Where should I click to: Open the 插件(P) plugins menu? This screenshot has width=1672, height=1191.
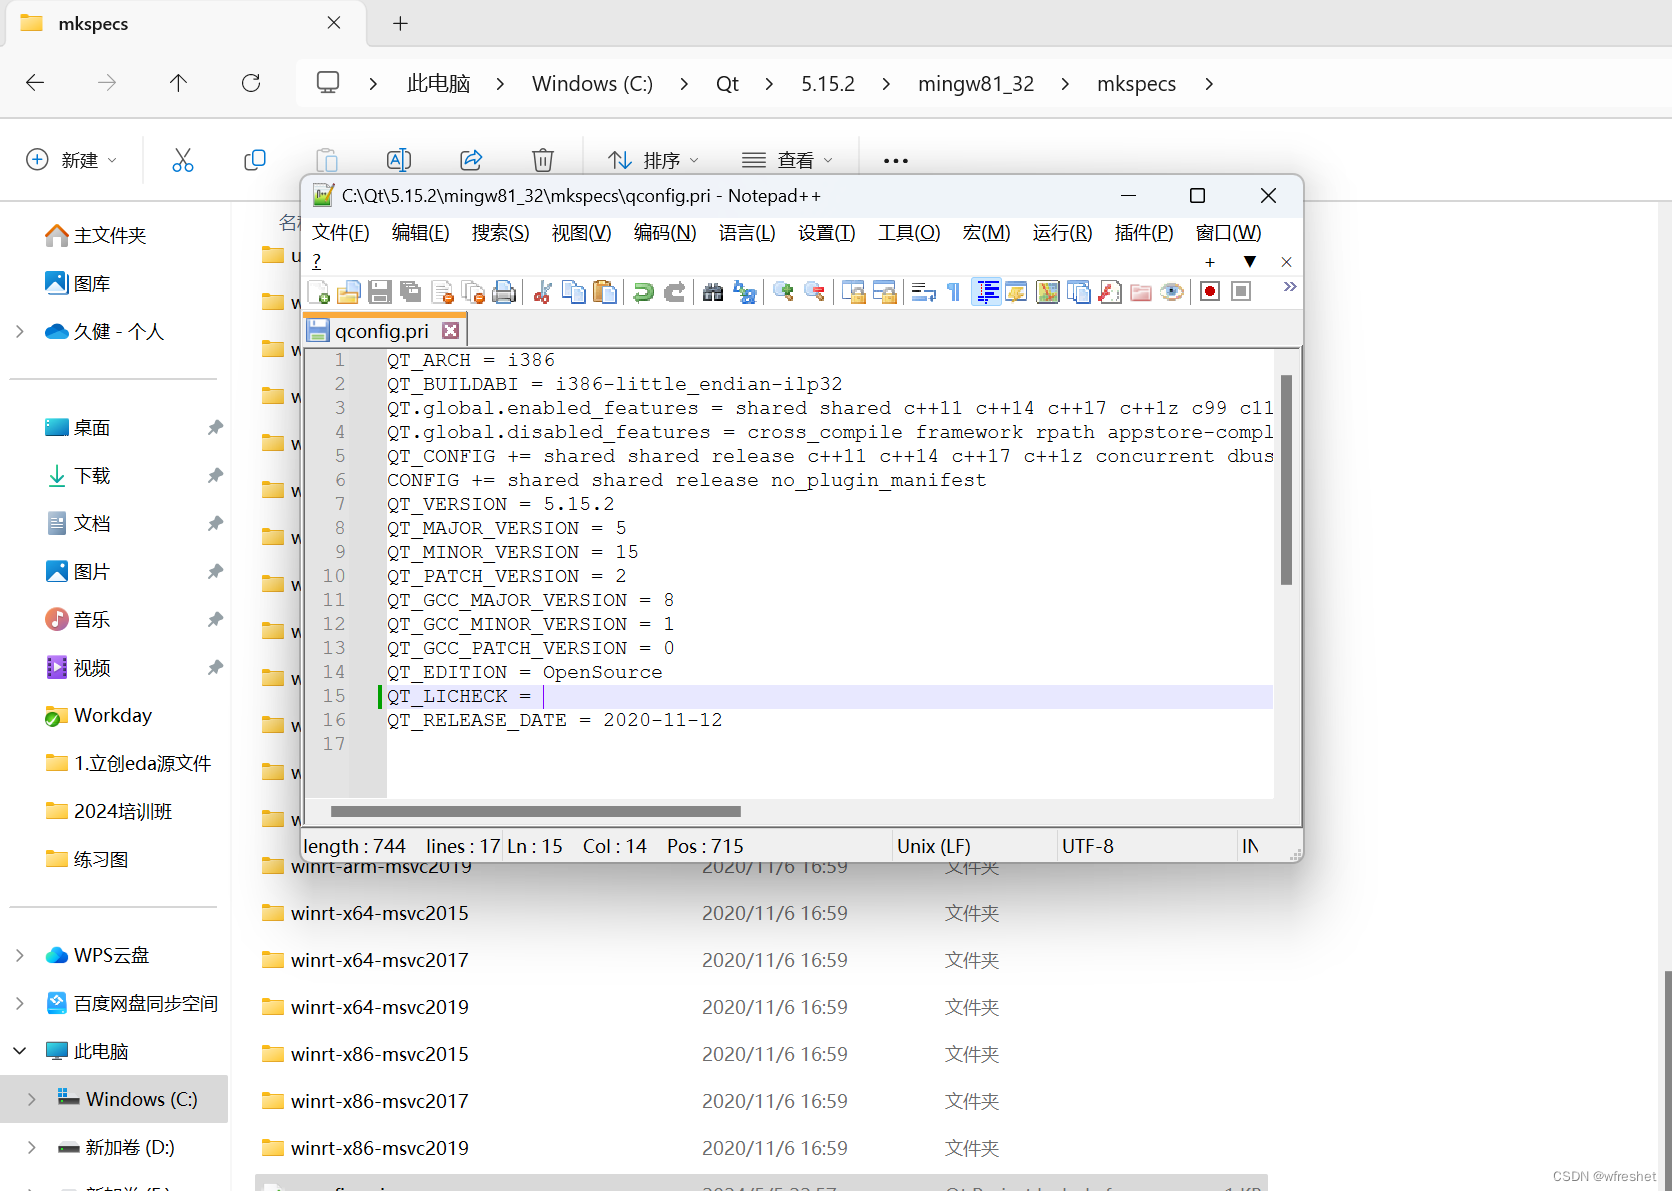(x=1143, y=232)
